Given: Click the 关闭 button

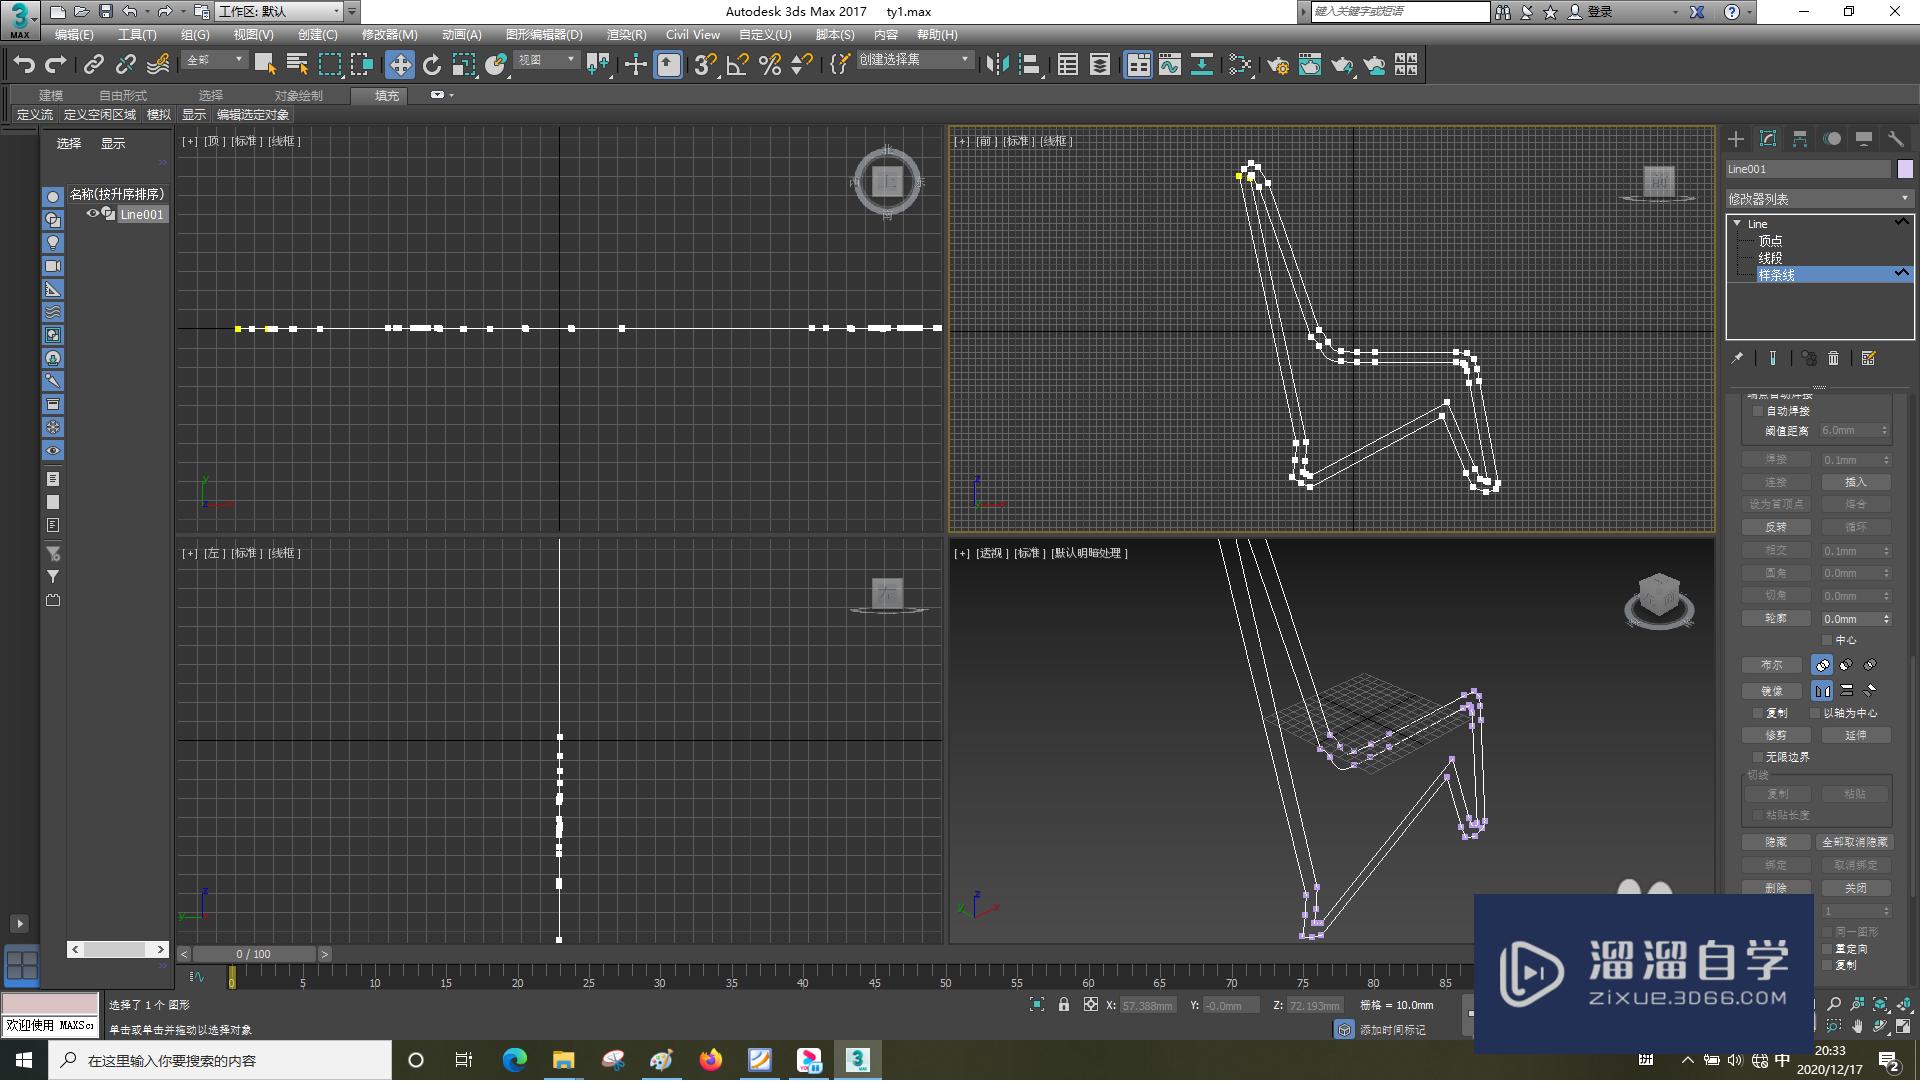Looking at the screenshot, I should click(1855, 888).
